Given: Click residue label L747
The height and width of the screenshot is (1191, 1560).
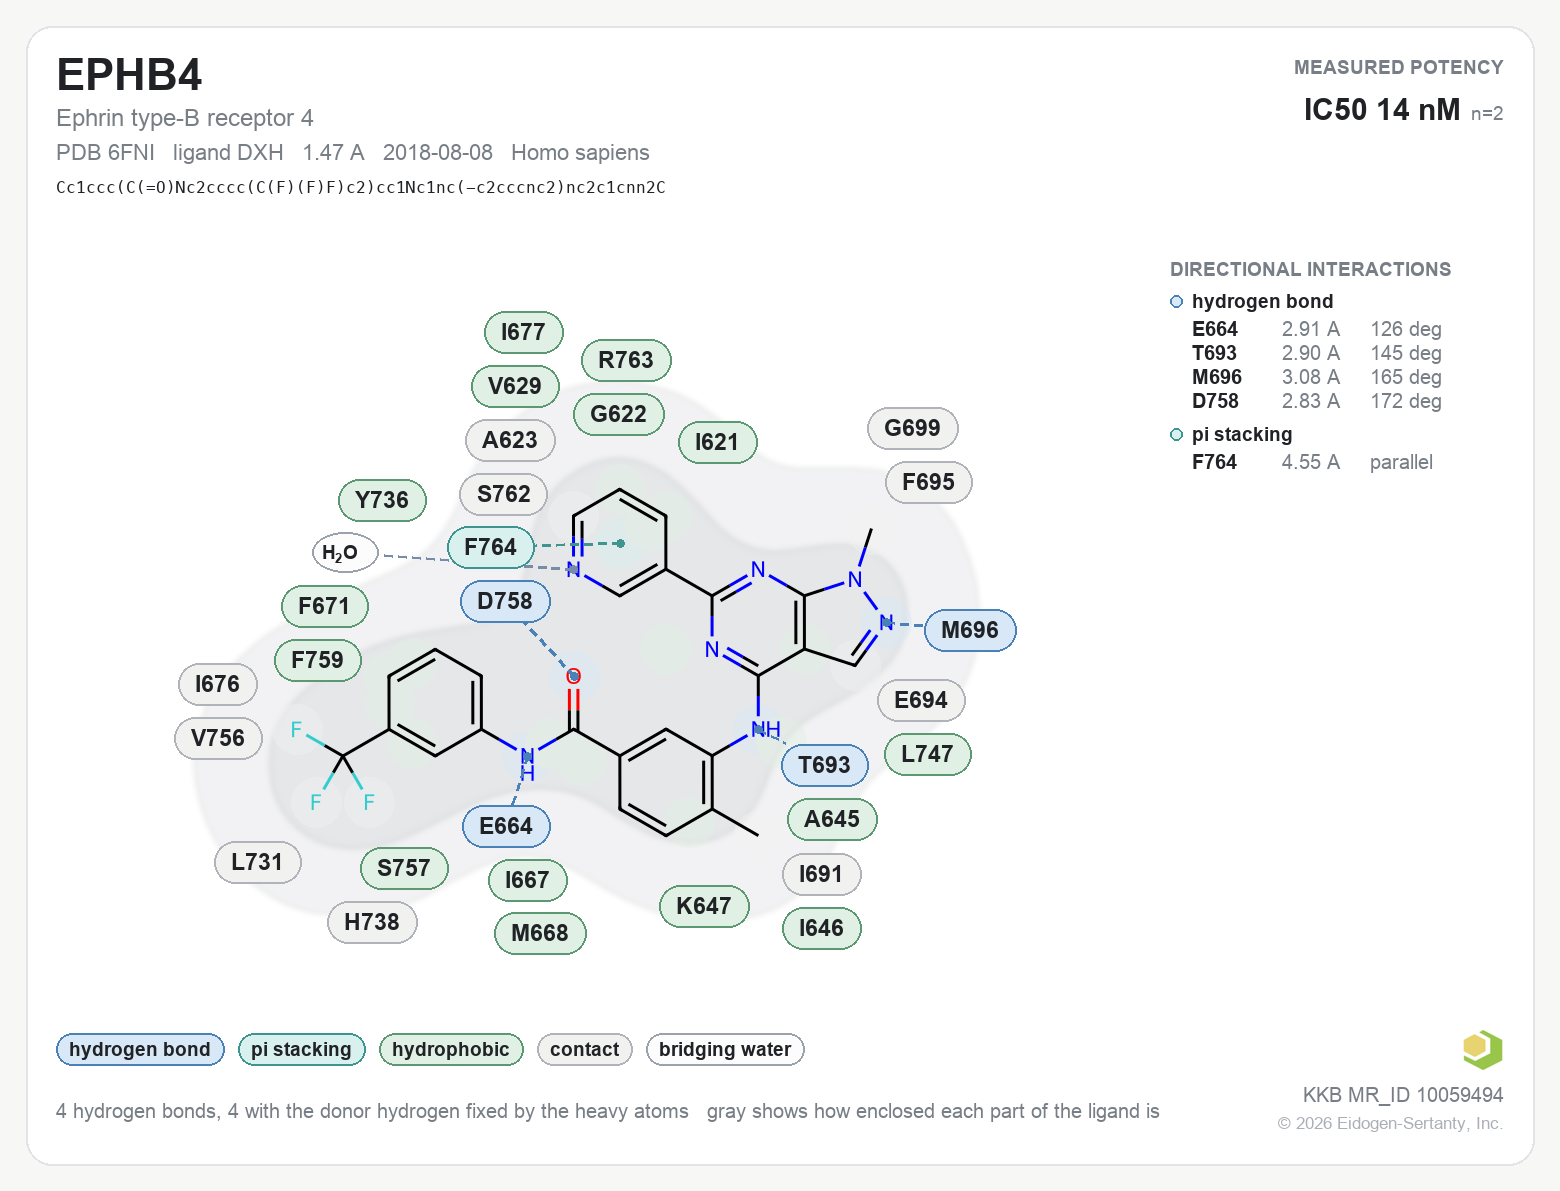Looking at the screenshot, I should coord(928,754).
